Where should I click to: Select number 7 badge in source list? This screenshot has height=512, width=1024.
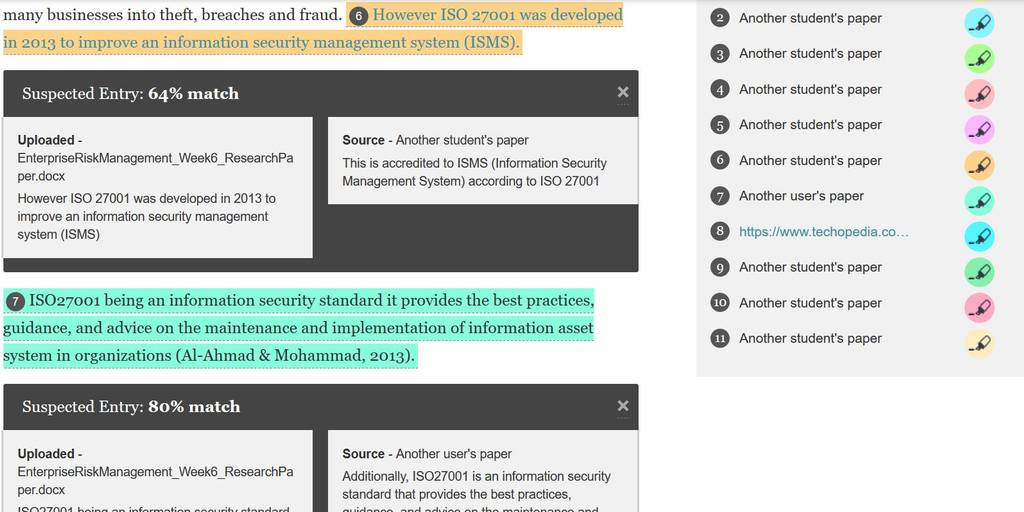coord(720,196)
